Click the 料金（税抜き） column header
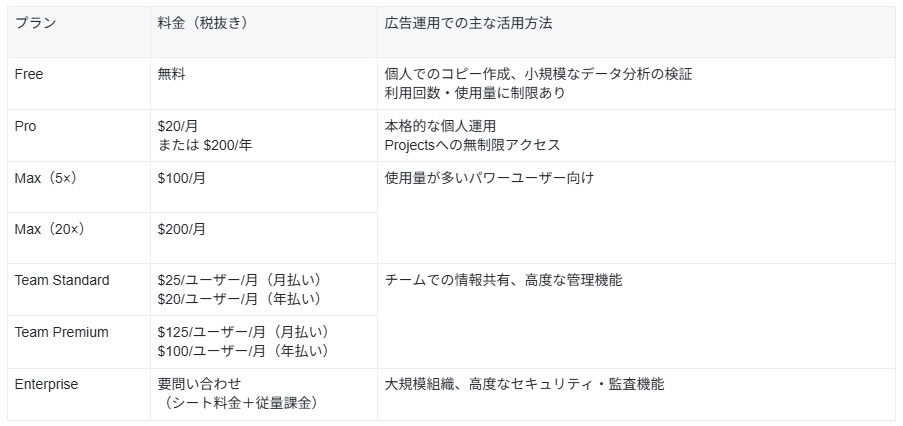 (x=264, y=32)
